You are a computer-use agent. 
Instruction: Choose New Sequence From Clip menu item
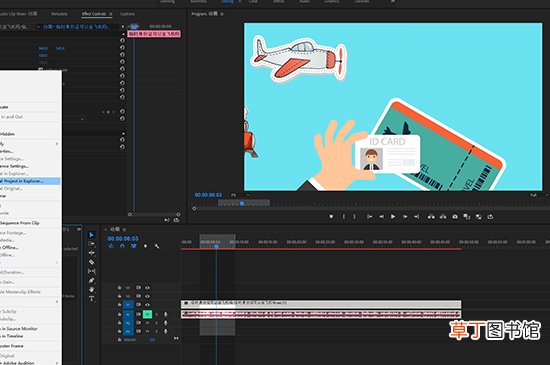[x=30, y=223]
